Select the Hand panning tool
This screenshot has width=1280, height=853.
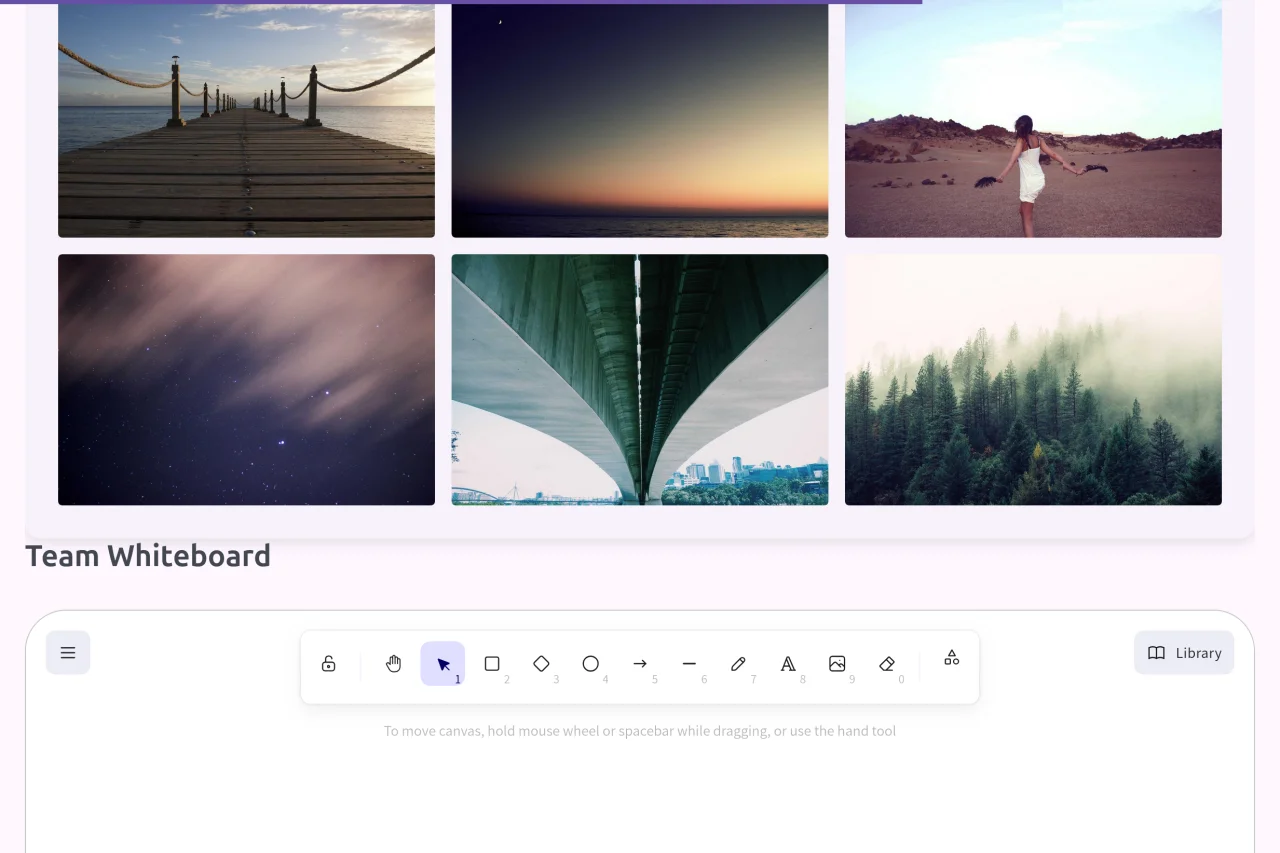click(394, 664)
